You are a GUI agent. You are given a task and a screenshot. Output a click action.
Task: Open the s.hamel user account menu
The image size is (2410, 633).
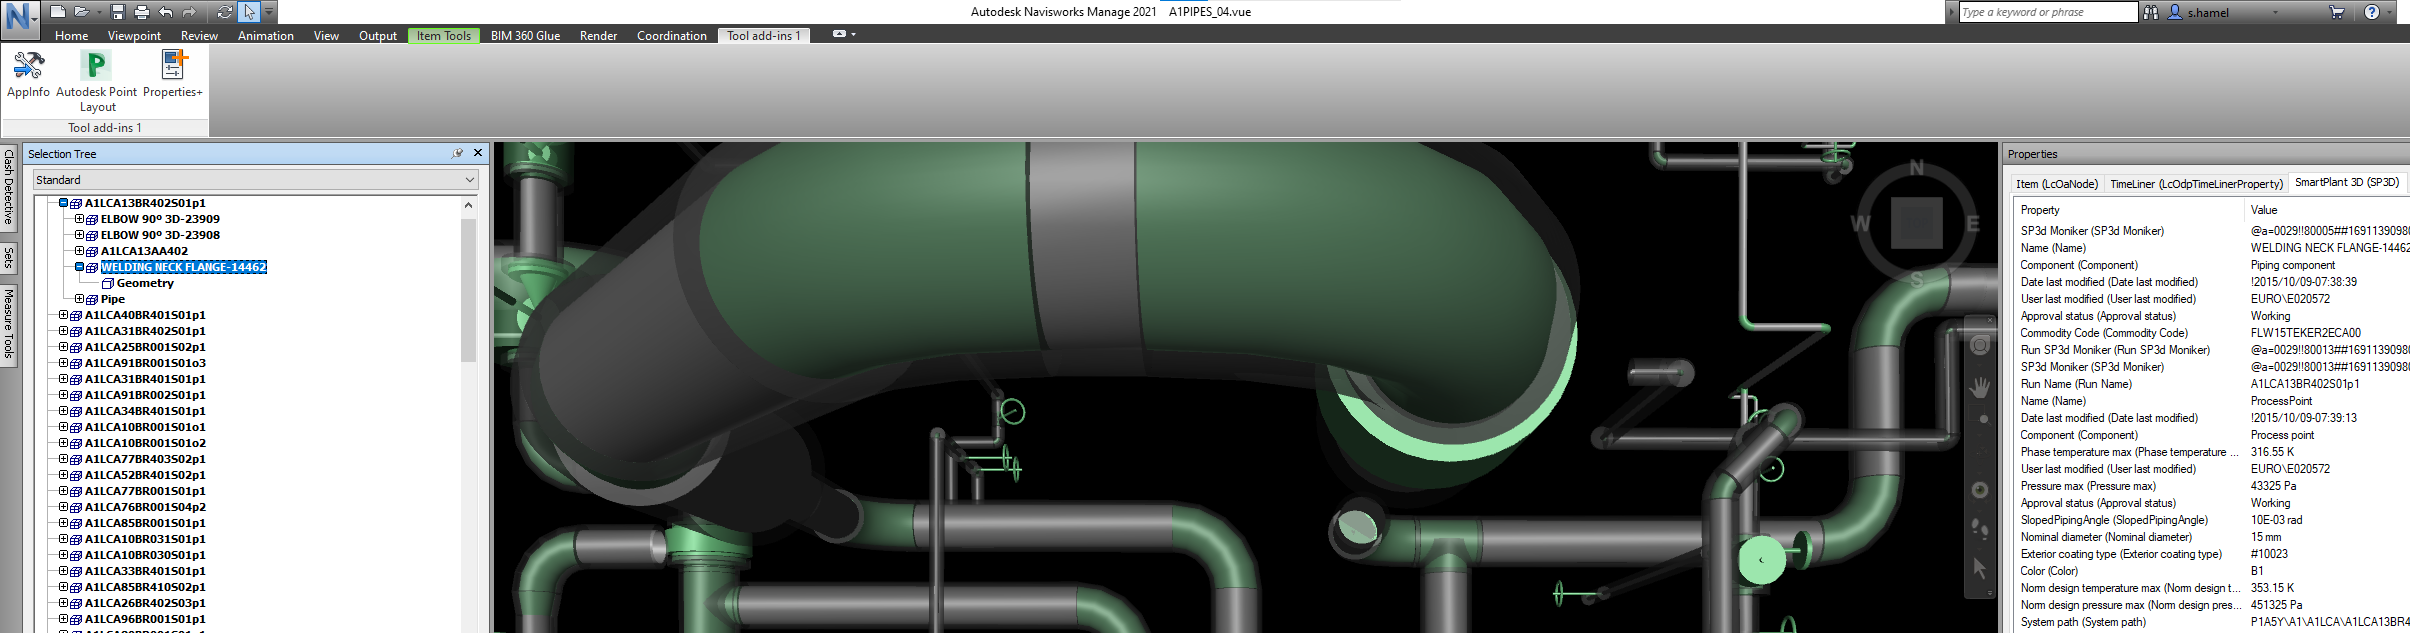click(x=2222, y=12)
